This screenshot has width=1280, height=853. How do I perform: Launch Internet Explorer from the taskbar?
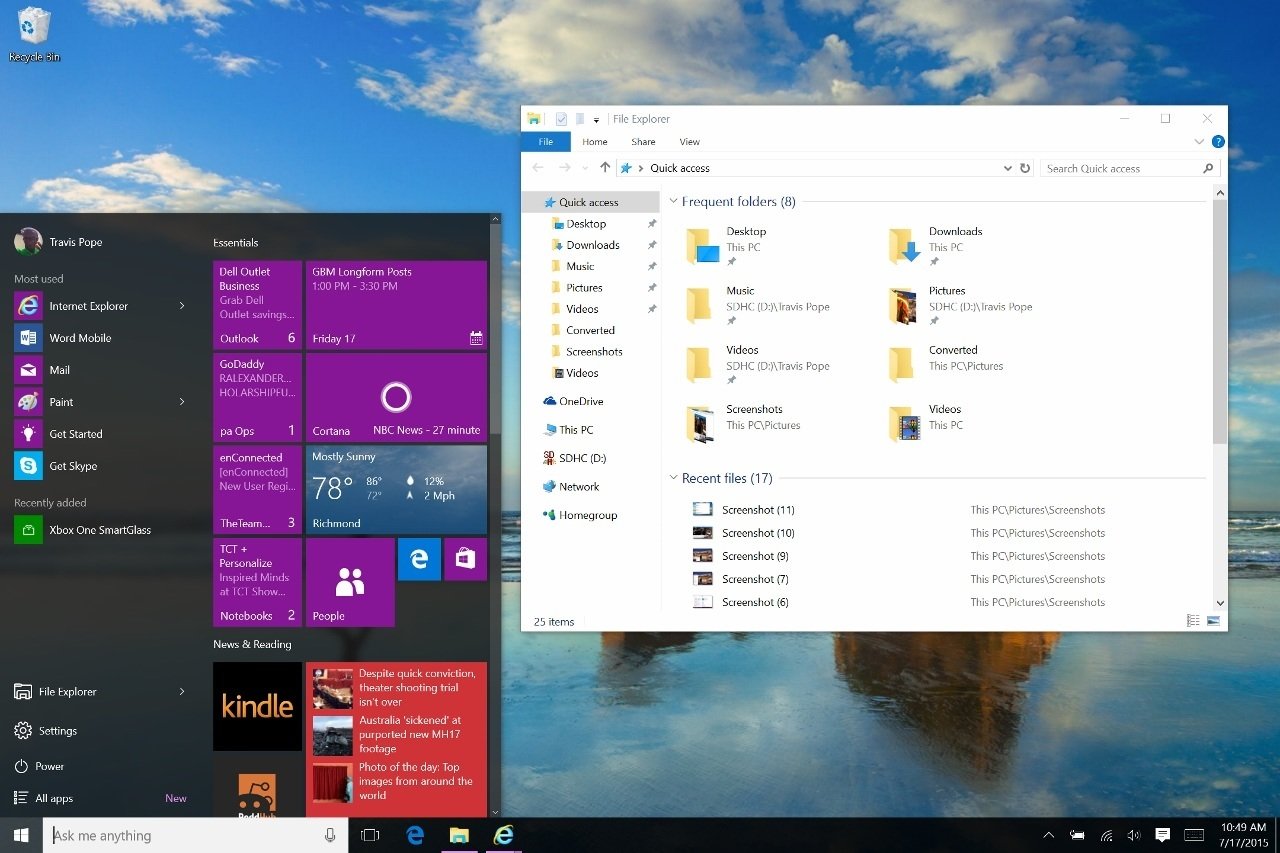coord(503,835)
